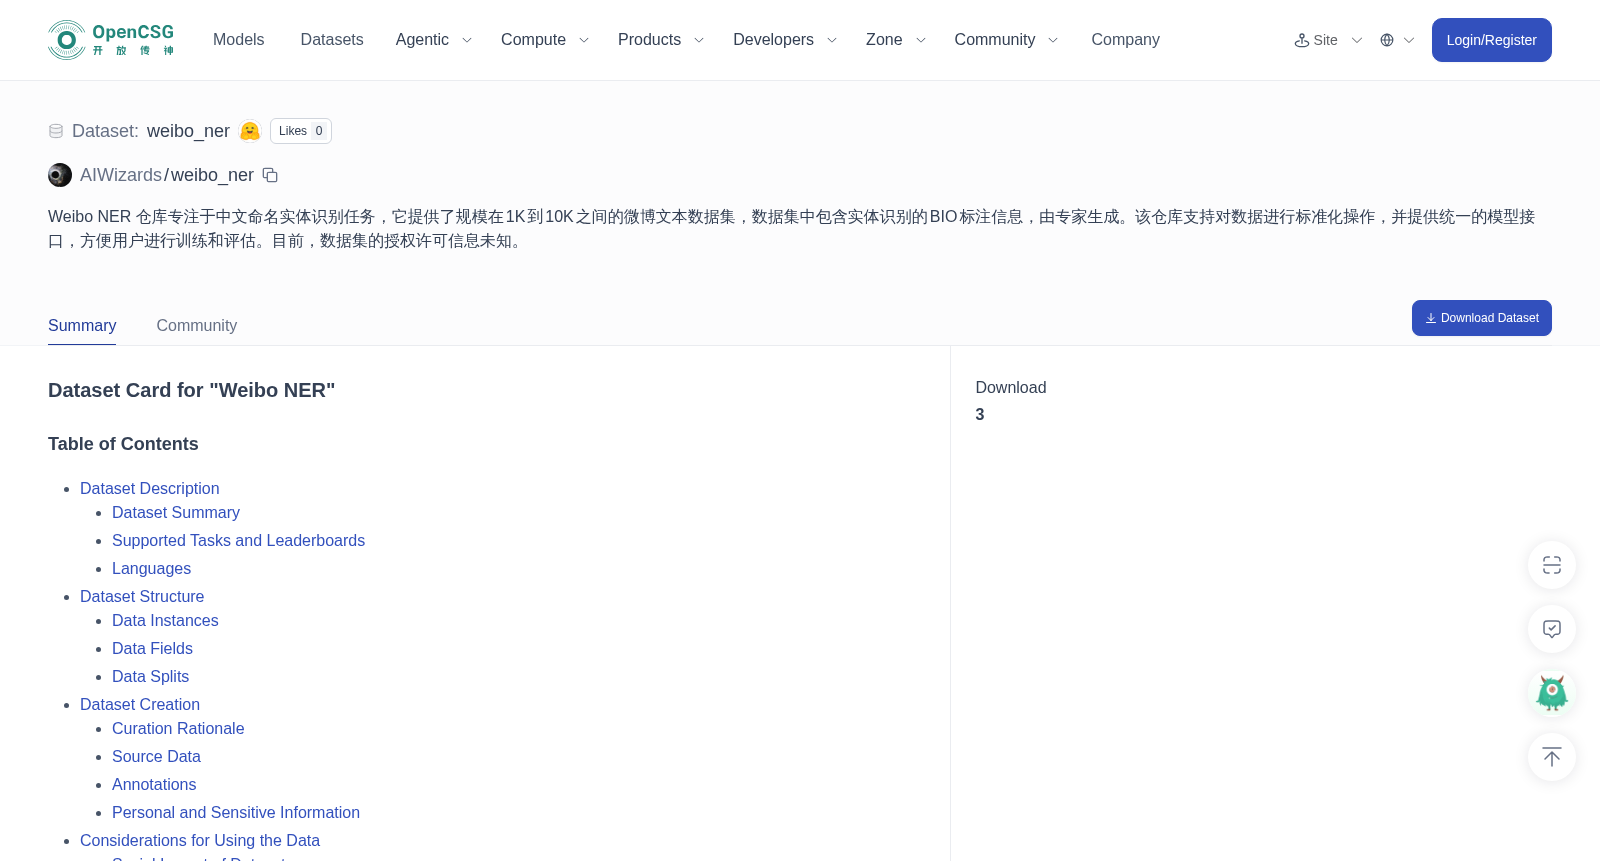
Task: Click the Site icon selector
Action: (1302, 40)
